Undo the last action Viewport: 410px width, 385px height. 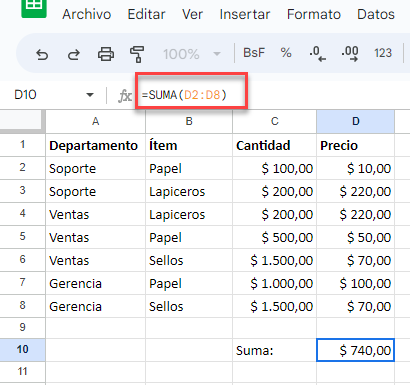pyautogui.click(x=42, y=54)
